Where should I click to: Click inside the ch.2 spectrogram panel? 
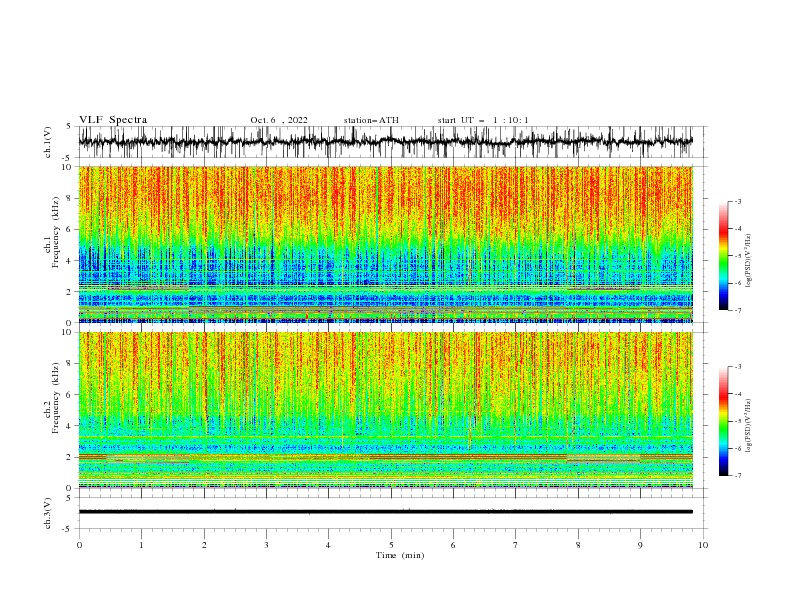(x=385, y=410)
